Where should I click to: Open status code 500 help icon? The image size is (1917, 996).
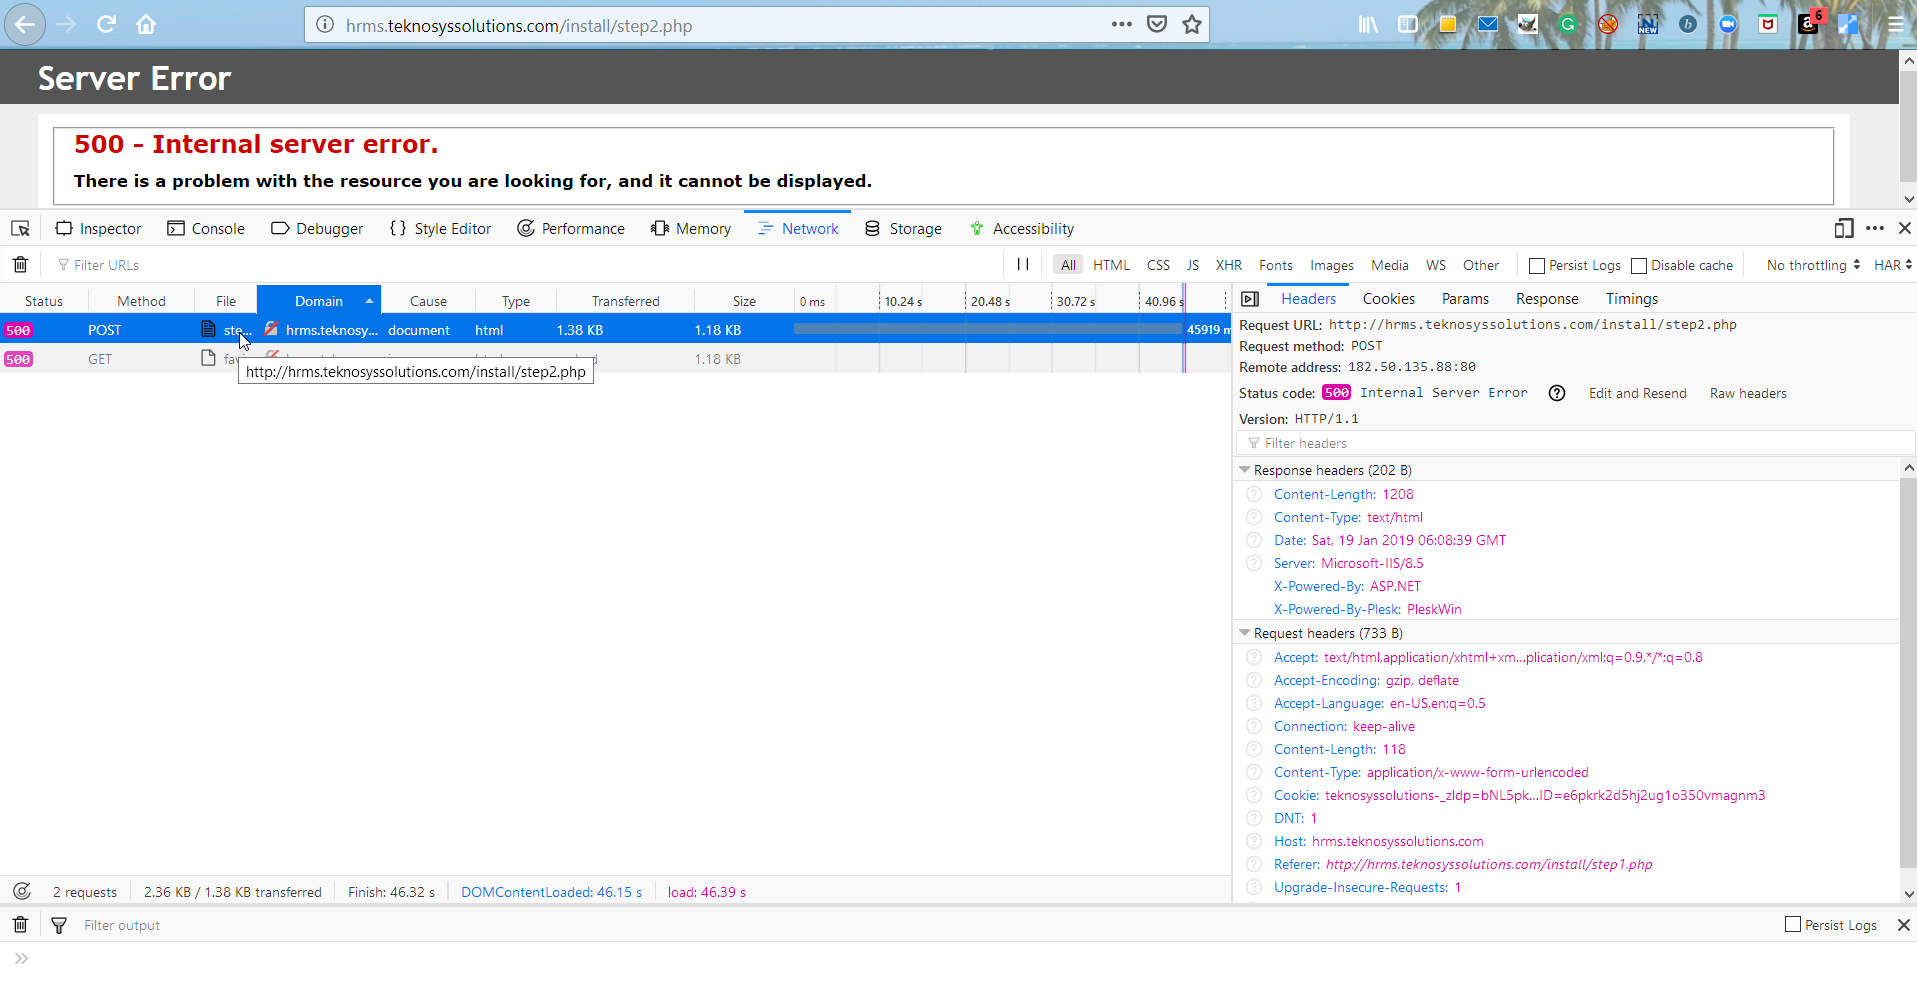[1557, 393]
